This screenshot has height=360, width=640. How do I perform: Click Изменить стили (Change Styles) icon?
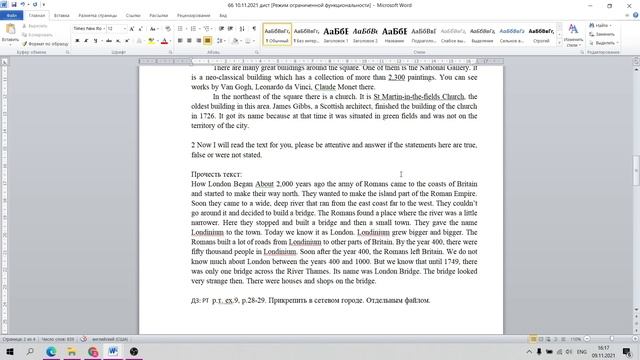pos(573,35)
